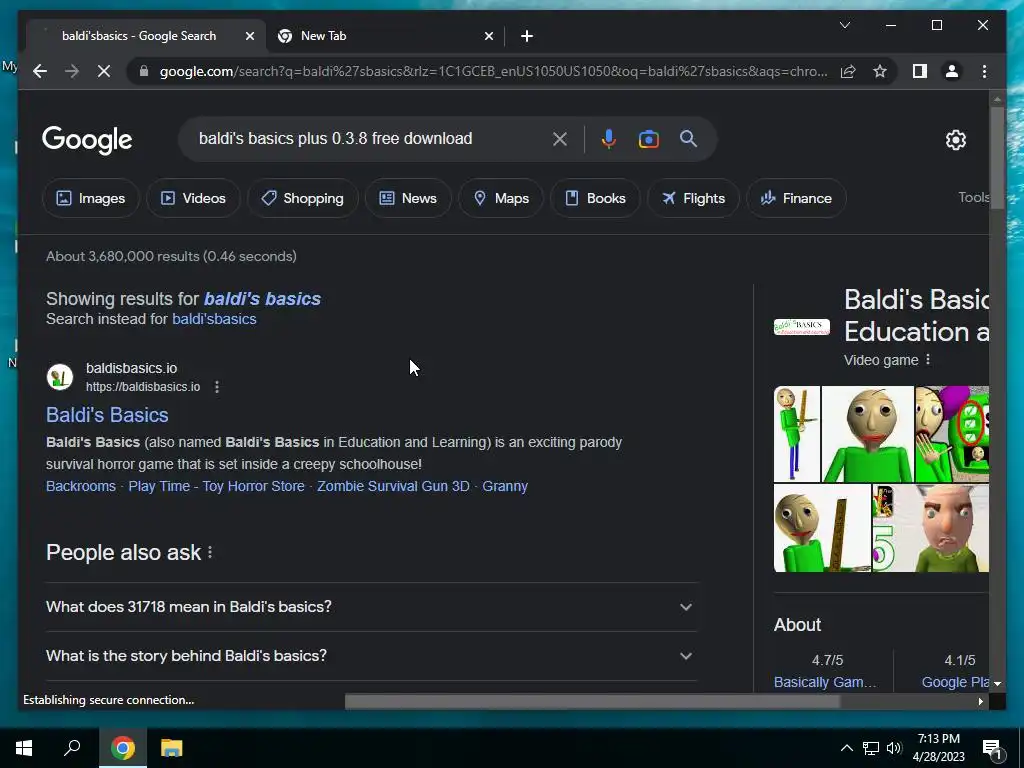This screenshot has width=1024, height=768.
Task: Click the horizontal scrollbar thumb
Action: pos(592,701)
